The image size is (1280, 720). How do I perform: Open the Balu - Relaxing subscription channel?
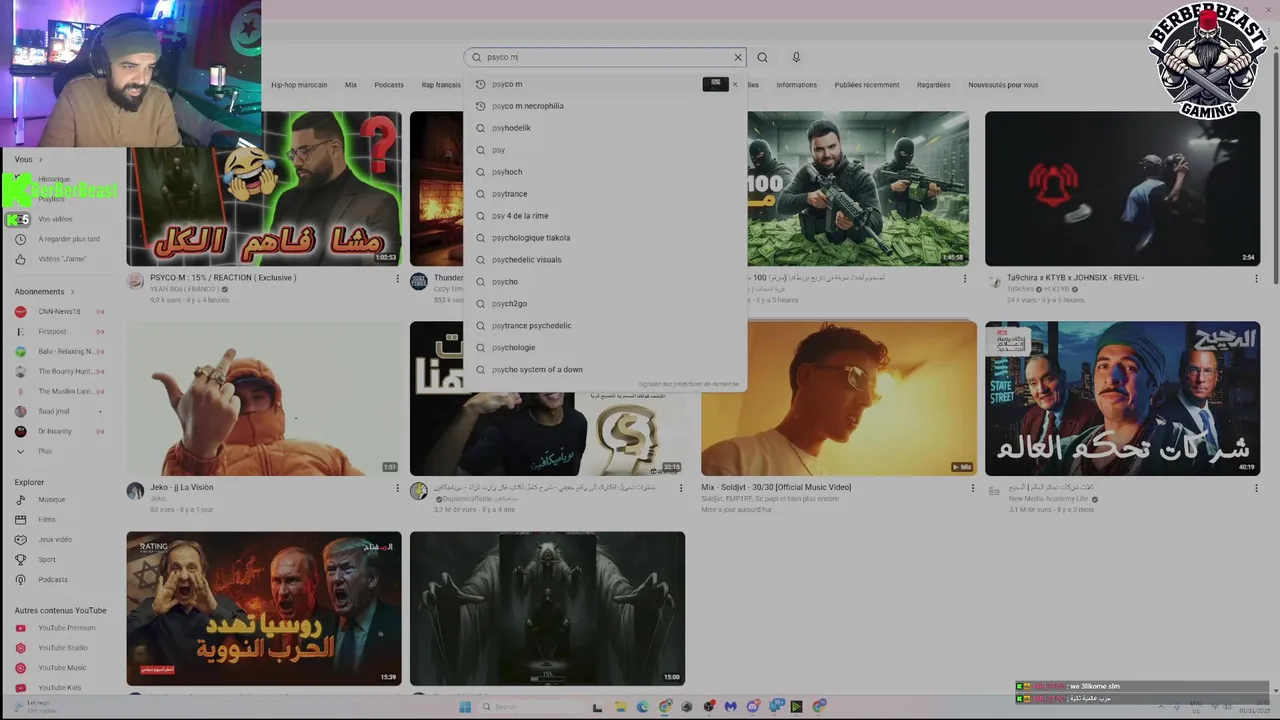click(x=60, y=352)
